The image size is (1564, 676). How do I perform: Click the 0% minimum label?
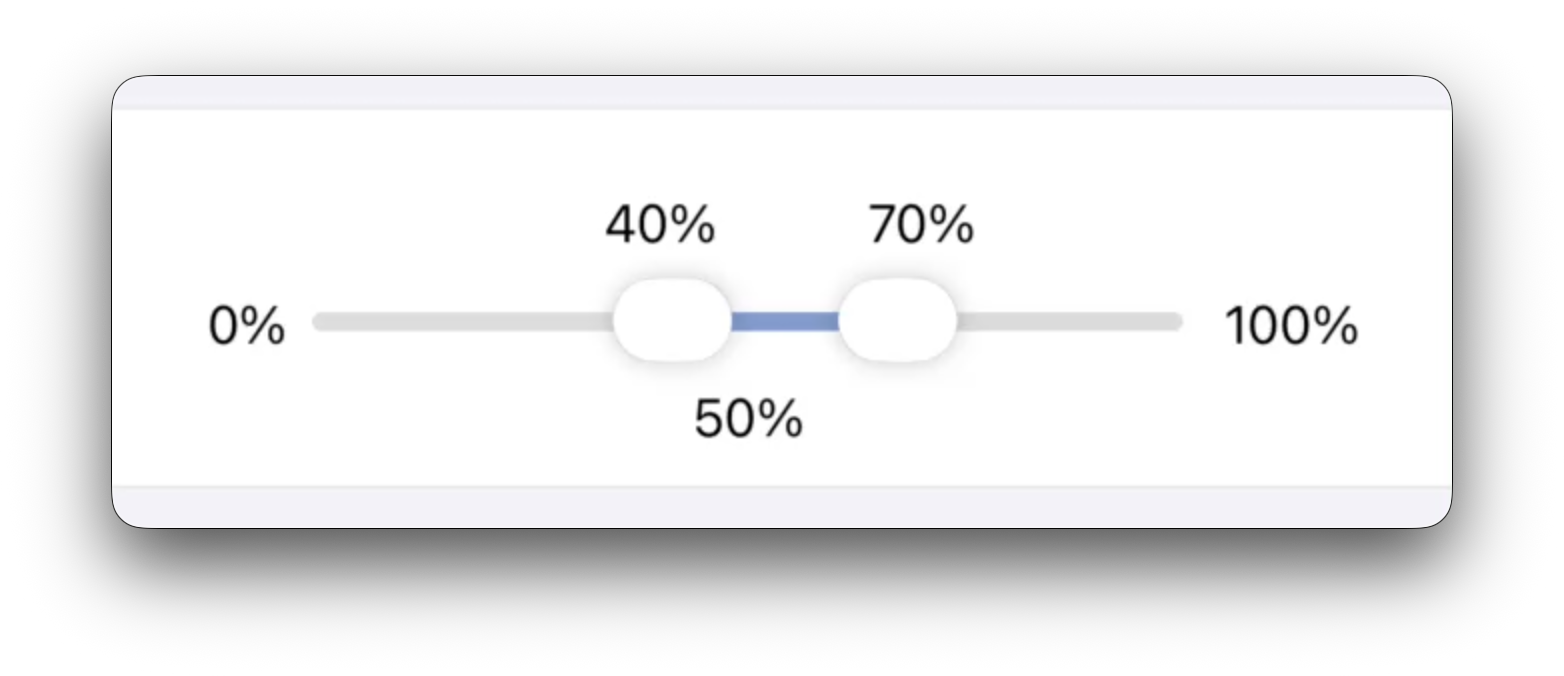[x=247, y=327]
